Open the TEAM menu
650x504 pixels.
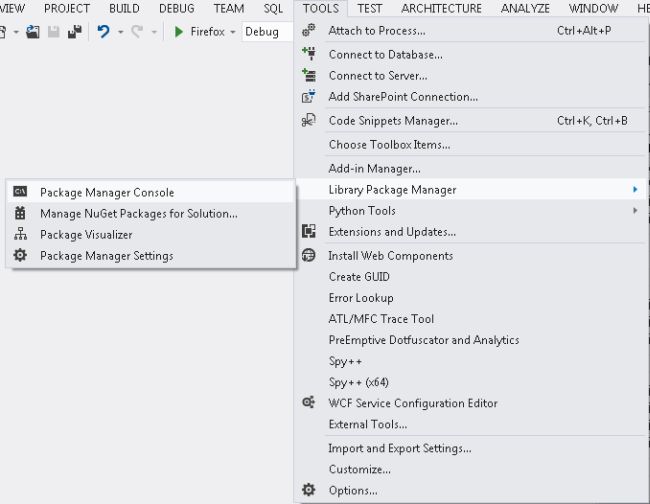tap(229, 8)
